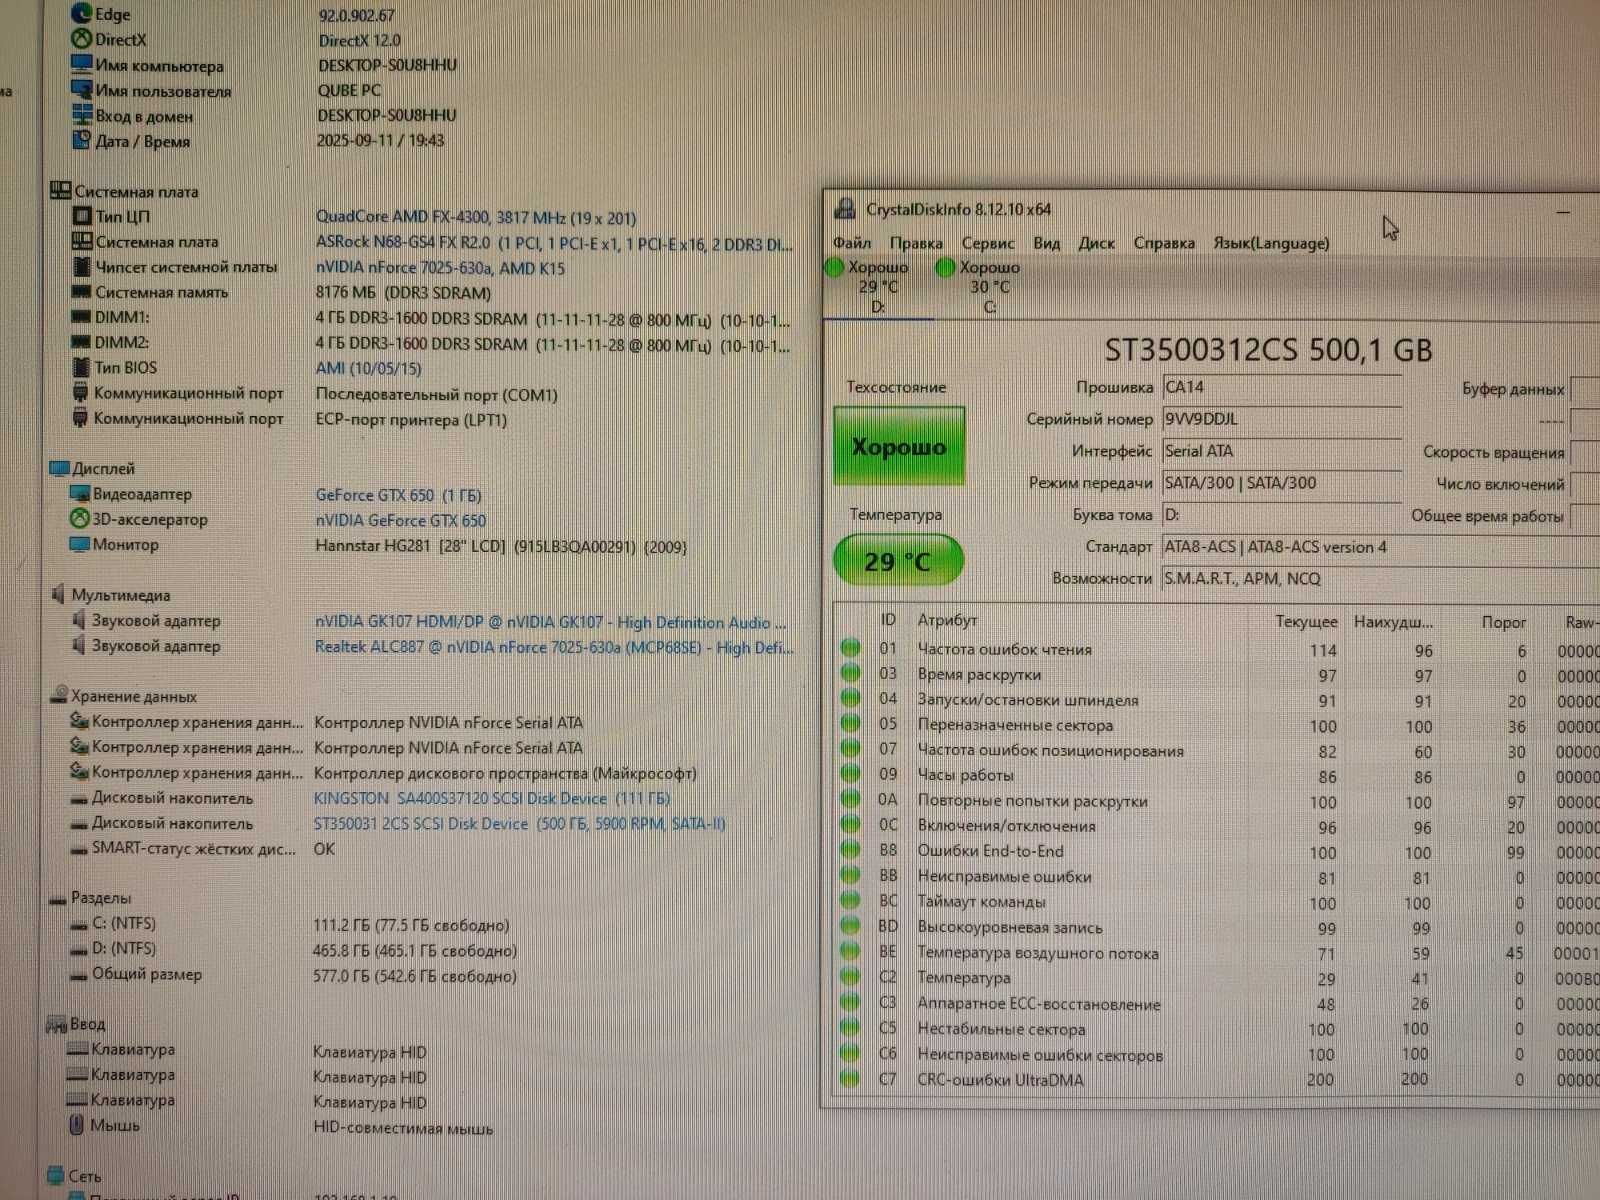Open the ST350031 2CS SCSI Disk Device link
This screenshot has height=1200, width=1600.
pos(519,823)
